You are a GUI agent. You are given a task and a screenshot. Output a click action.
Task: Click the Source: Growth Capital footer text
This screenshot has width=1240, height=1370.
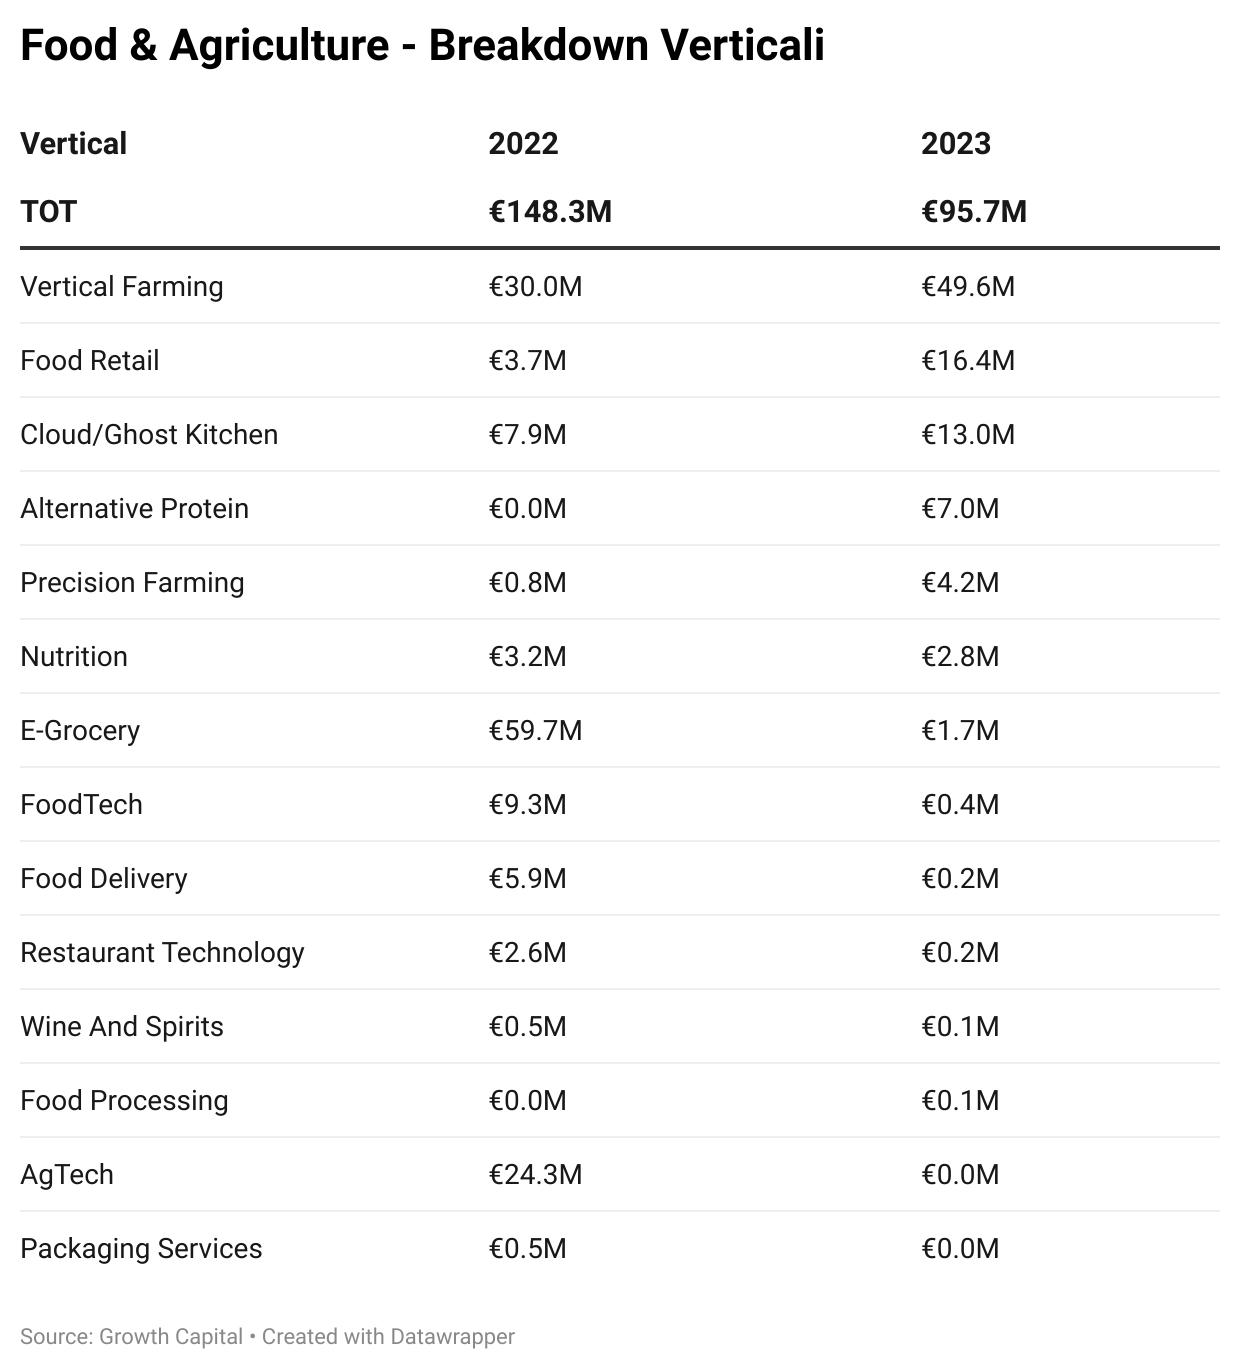pyautogui.click(x=131, y=1337)
